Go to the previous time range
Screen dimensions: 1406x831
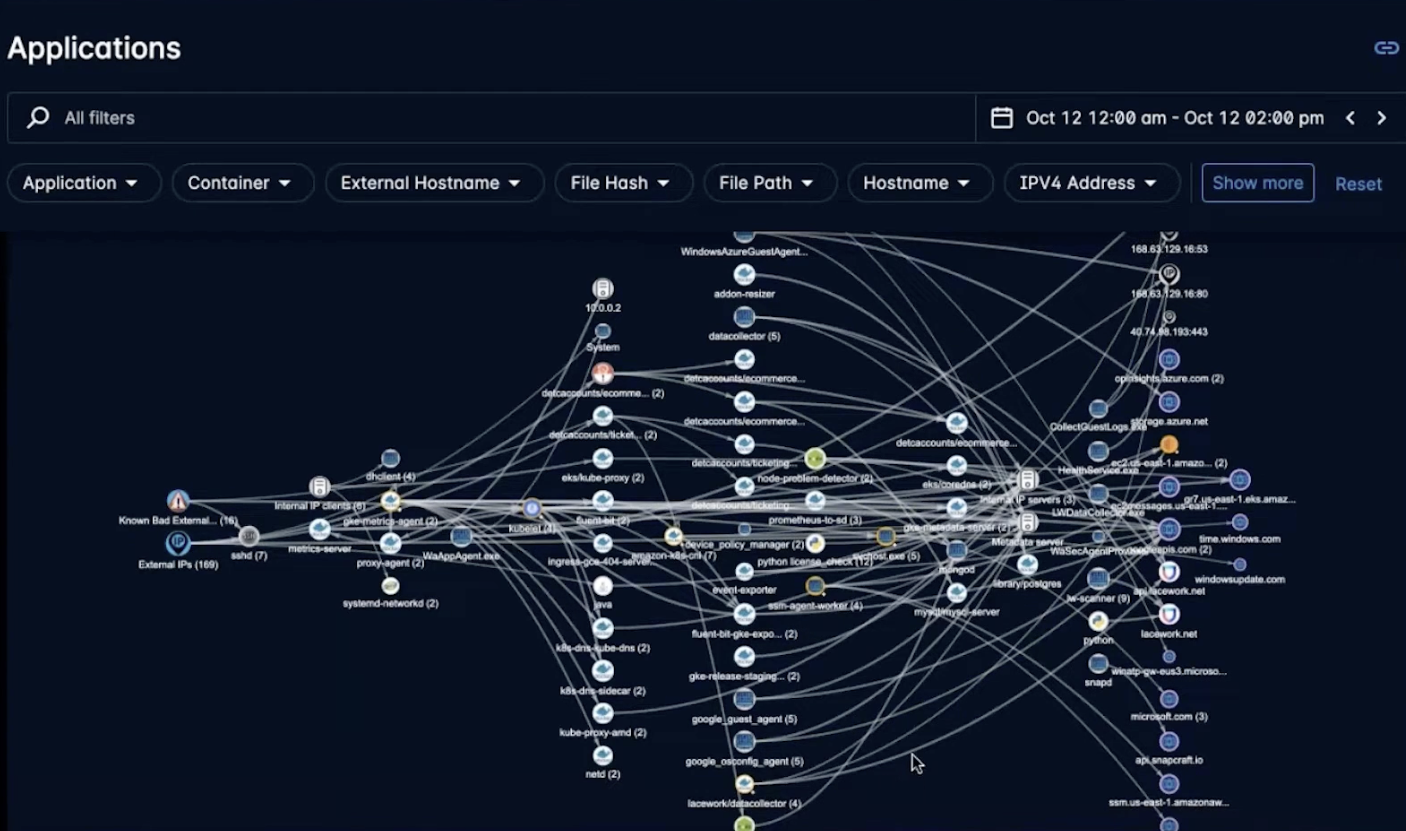tap(1350, 118)
